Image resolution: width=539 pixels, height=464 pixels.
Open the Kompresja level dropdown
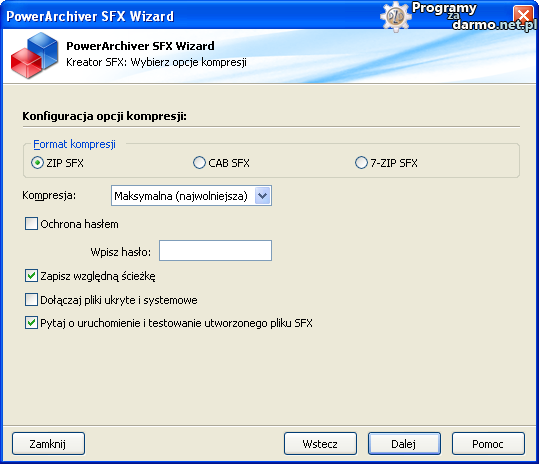tap(263, 196)
